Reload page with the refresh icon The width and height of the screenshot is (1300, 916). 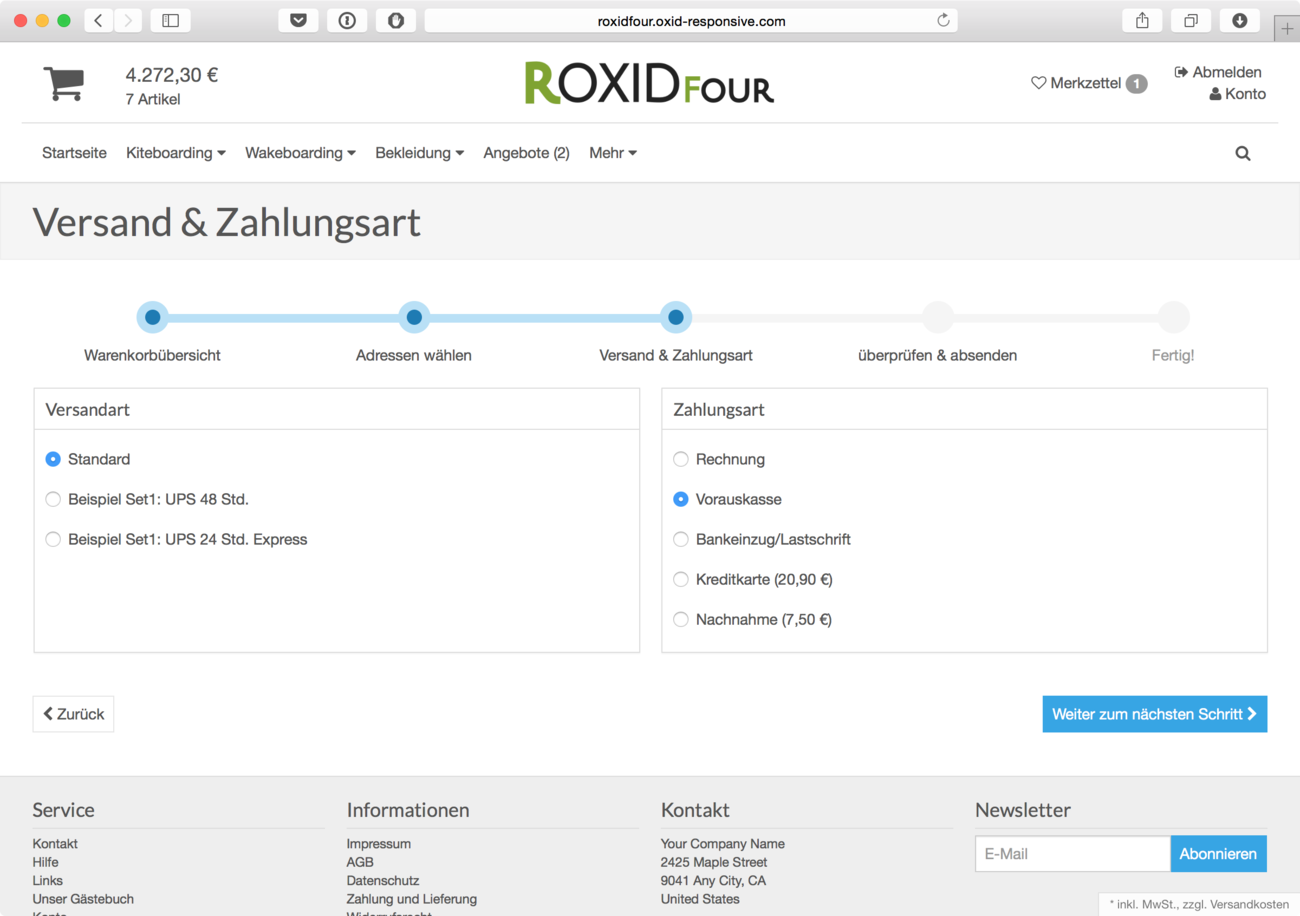pos(942,21)
